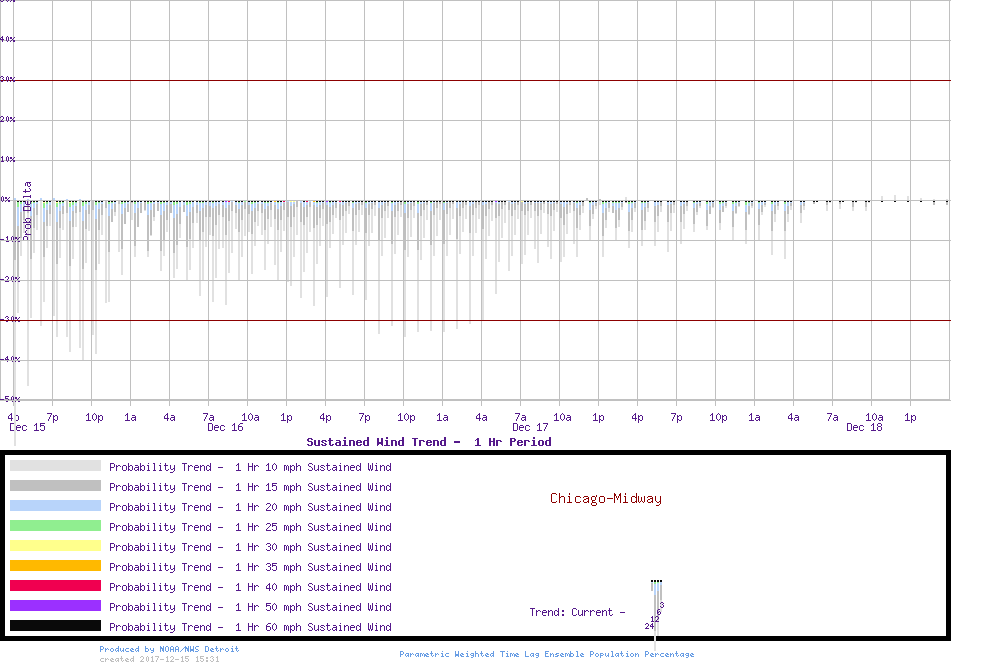Click the purple 50 mph legend swatch
The height and width of the screenshot is (670, 1000).
click(55, 606)
